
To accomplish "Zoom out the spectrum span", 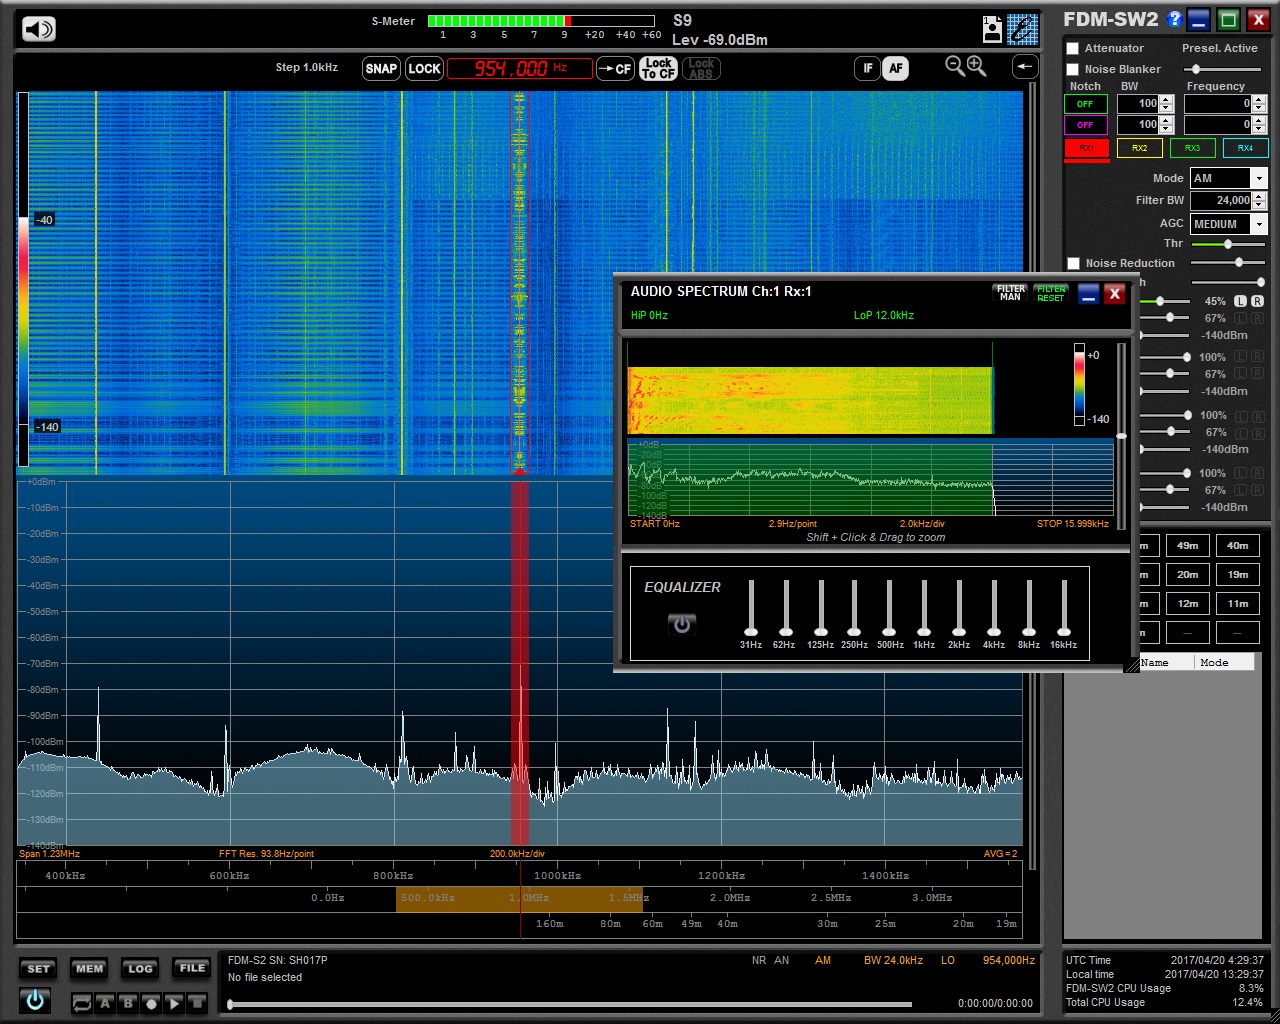I will point(955,67).
